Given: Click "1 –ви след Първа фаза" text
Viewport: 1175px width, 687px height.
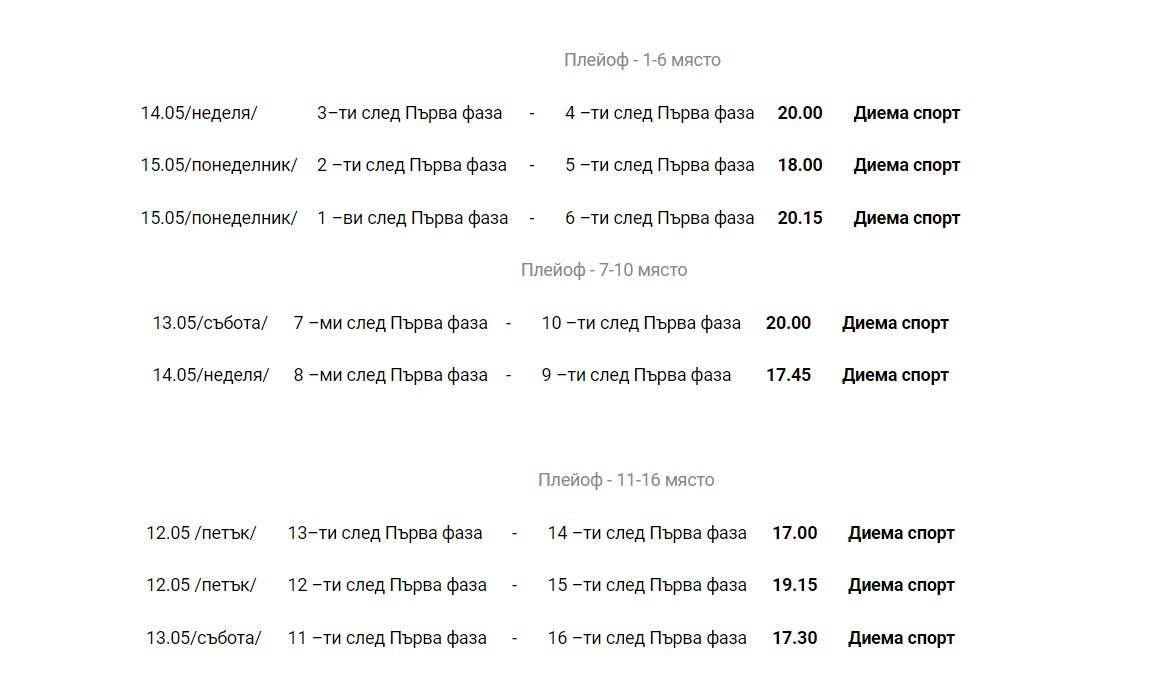Looking at the screenshot, I should pyautogui.click(x=412, y=218).
